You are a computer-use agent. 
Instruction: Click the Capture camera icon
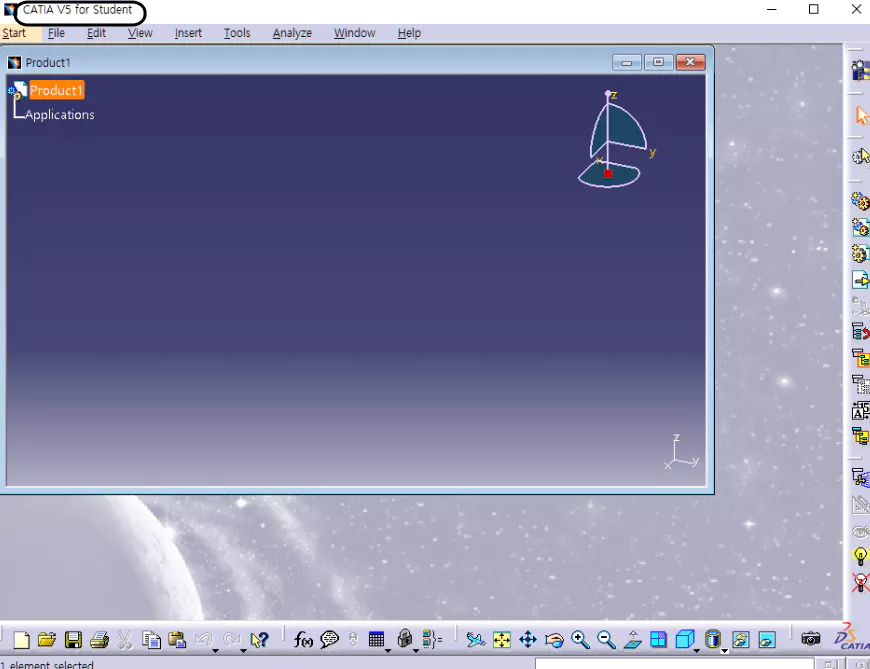click(811, 639)
